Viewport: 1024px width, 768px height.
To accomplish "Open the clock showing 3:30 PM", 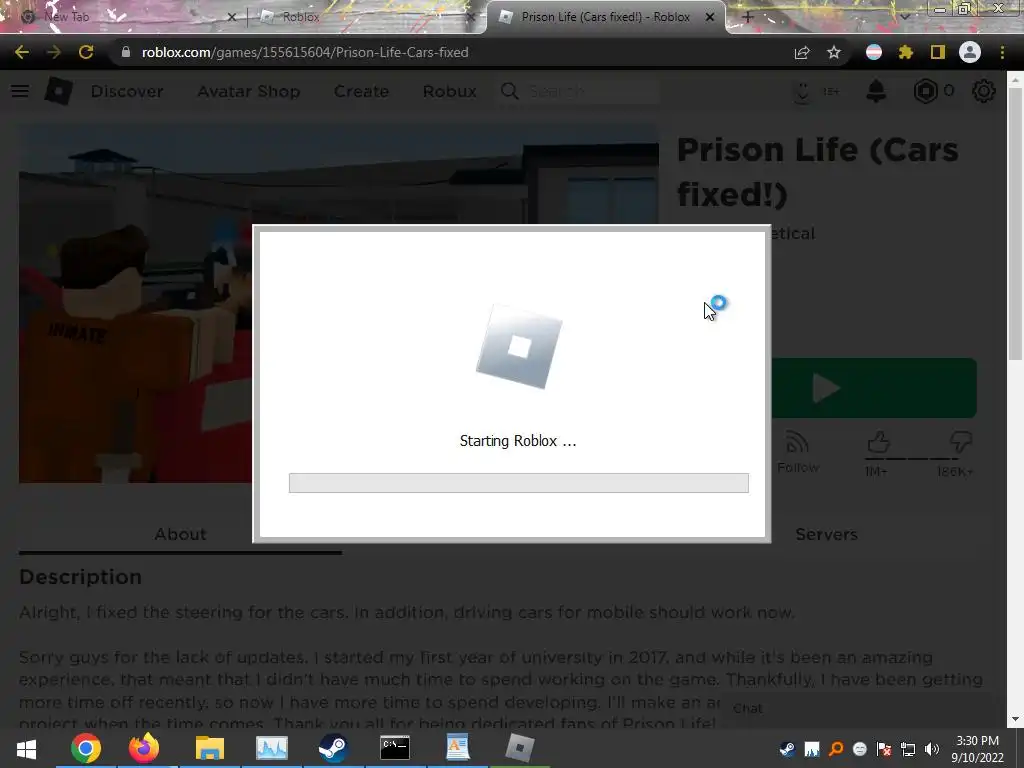I will click(978, 749).
